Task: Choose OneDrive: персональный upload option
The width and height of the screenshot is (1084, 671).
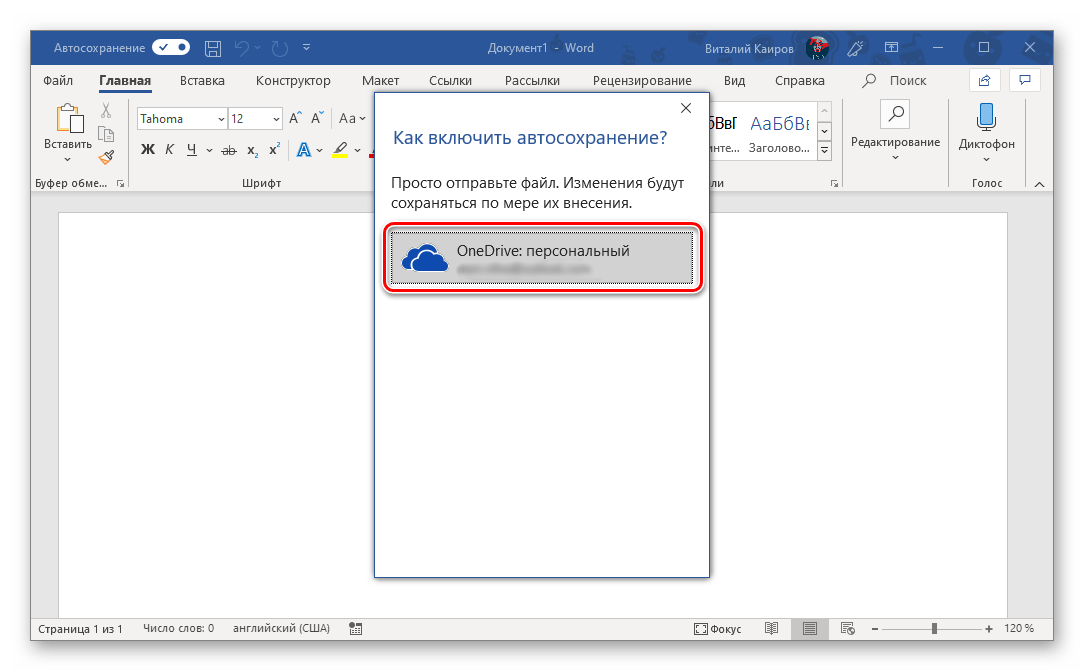Action: click(541, 259)
